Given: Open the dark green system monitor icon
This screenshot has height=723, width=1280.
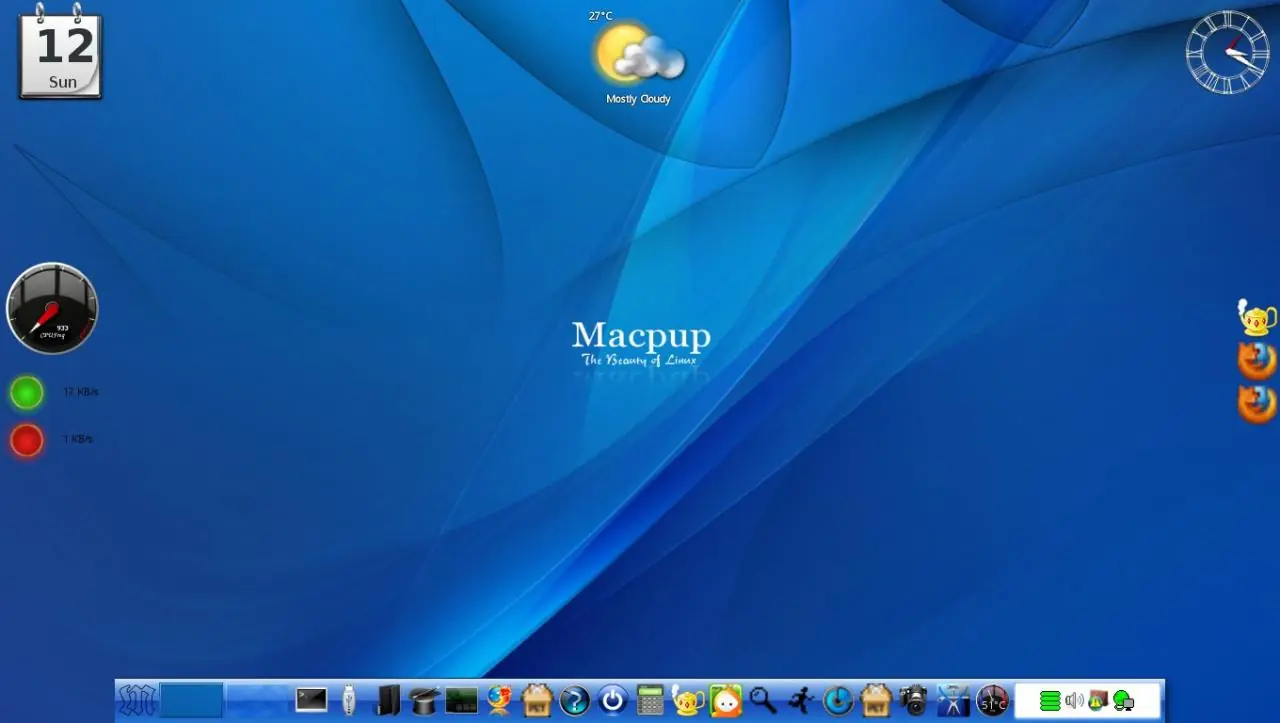Looking at the screenshot, I should 461,700.
